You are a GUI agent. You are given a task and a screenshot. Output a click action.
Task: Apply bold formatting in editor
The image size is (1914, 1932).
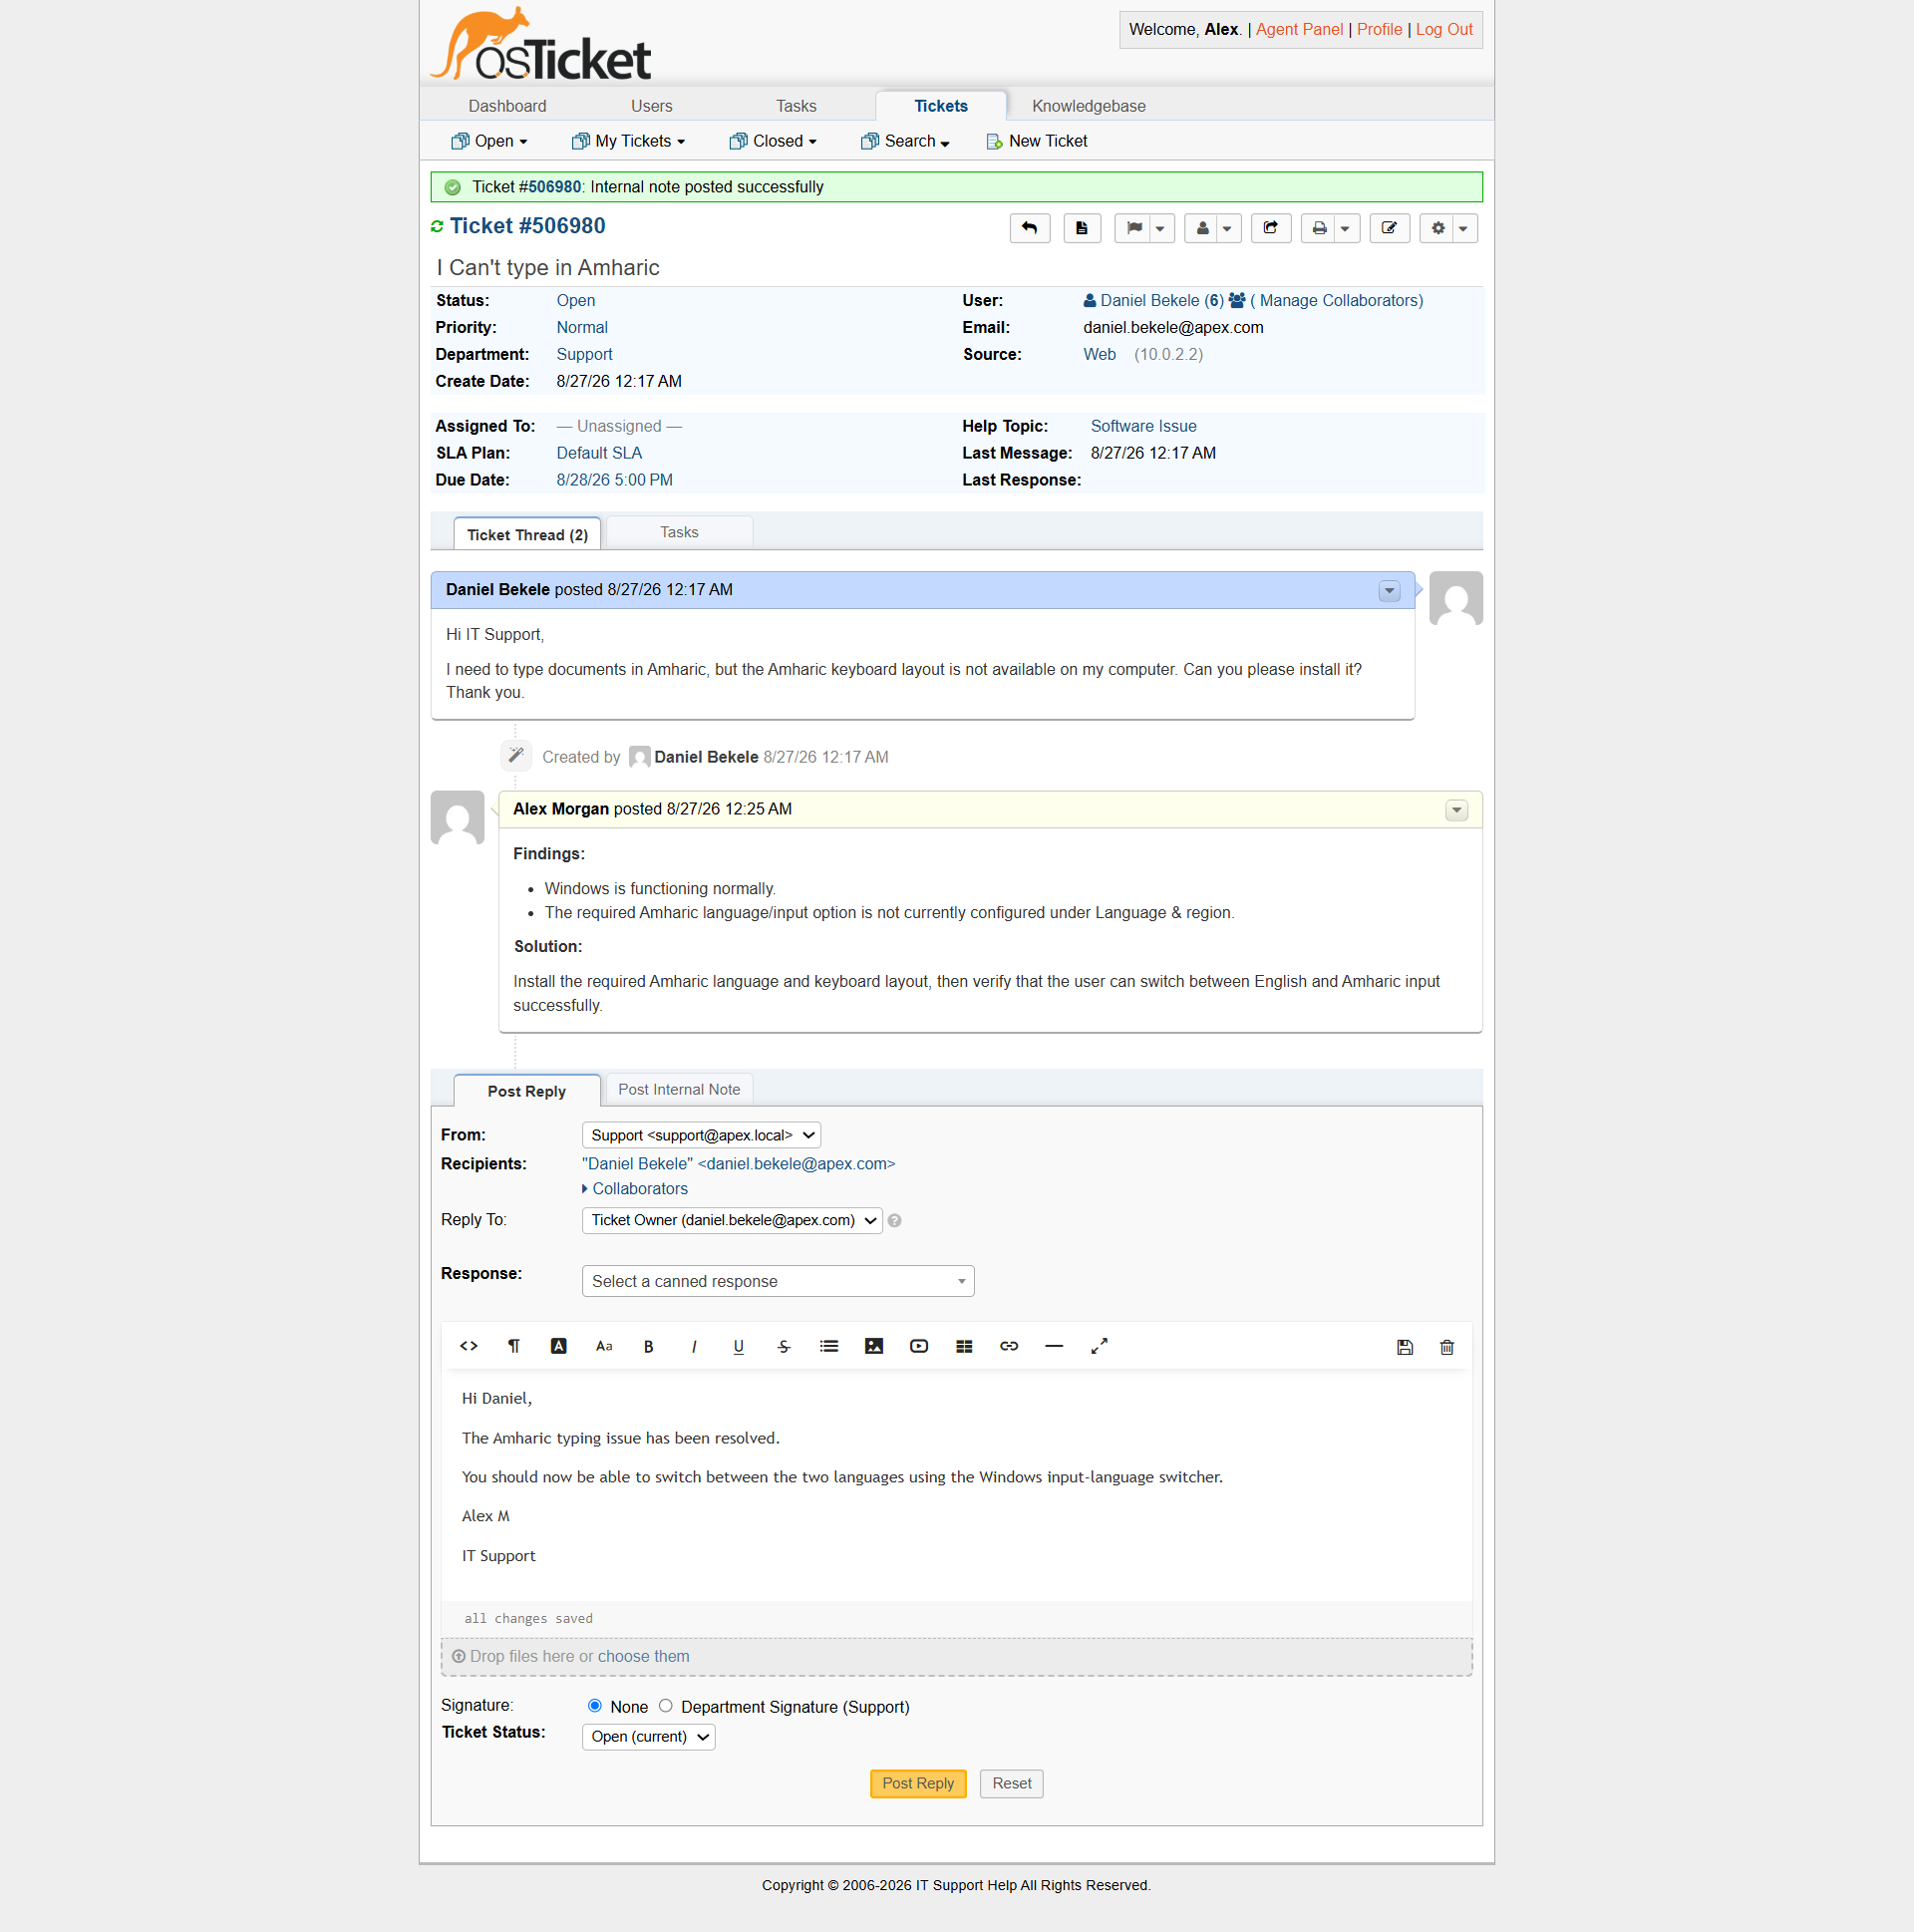tap(649, 1346)
